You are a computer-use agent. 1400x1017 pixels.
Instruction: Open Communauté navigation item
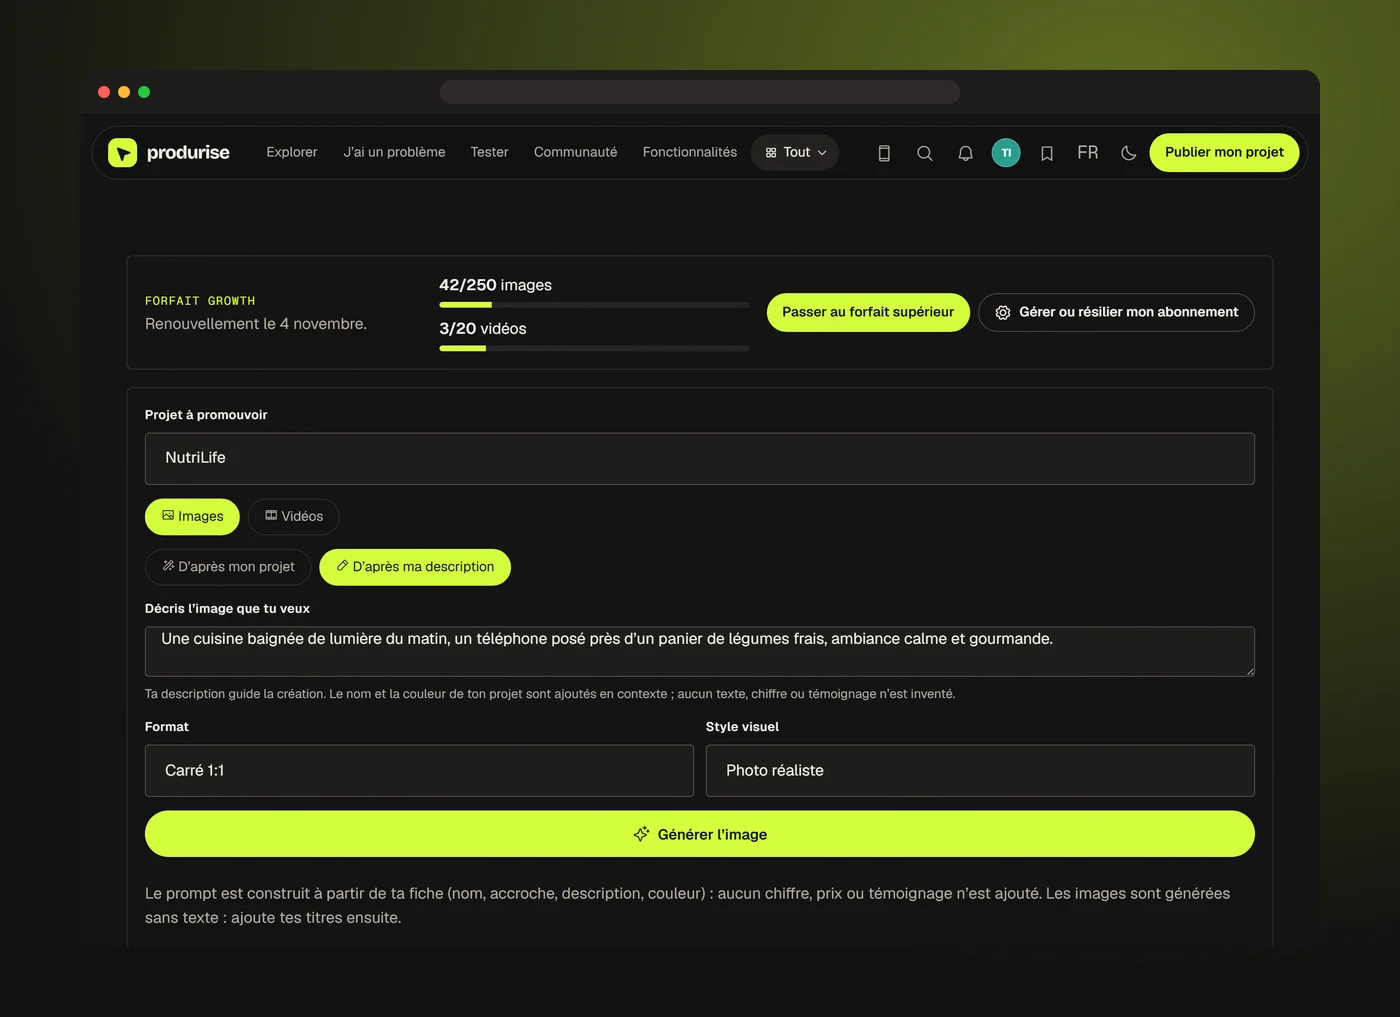[x=575, y=152]
